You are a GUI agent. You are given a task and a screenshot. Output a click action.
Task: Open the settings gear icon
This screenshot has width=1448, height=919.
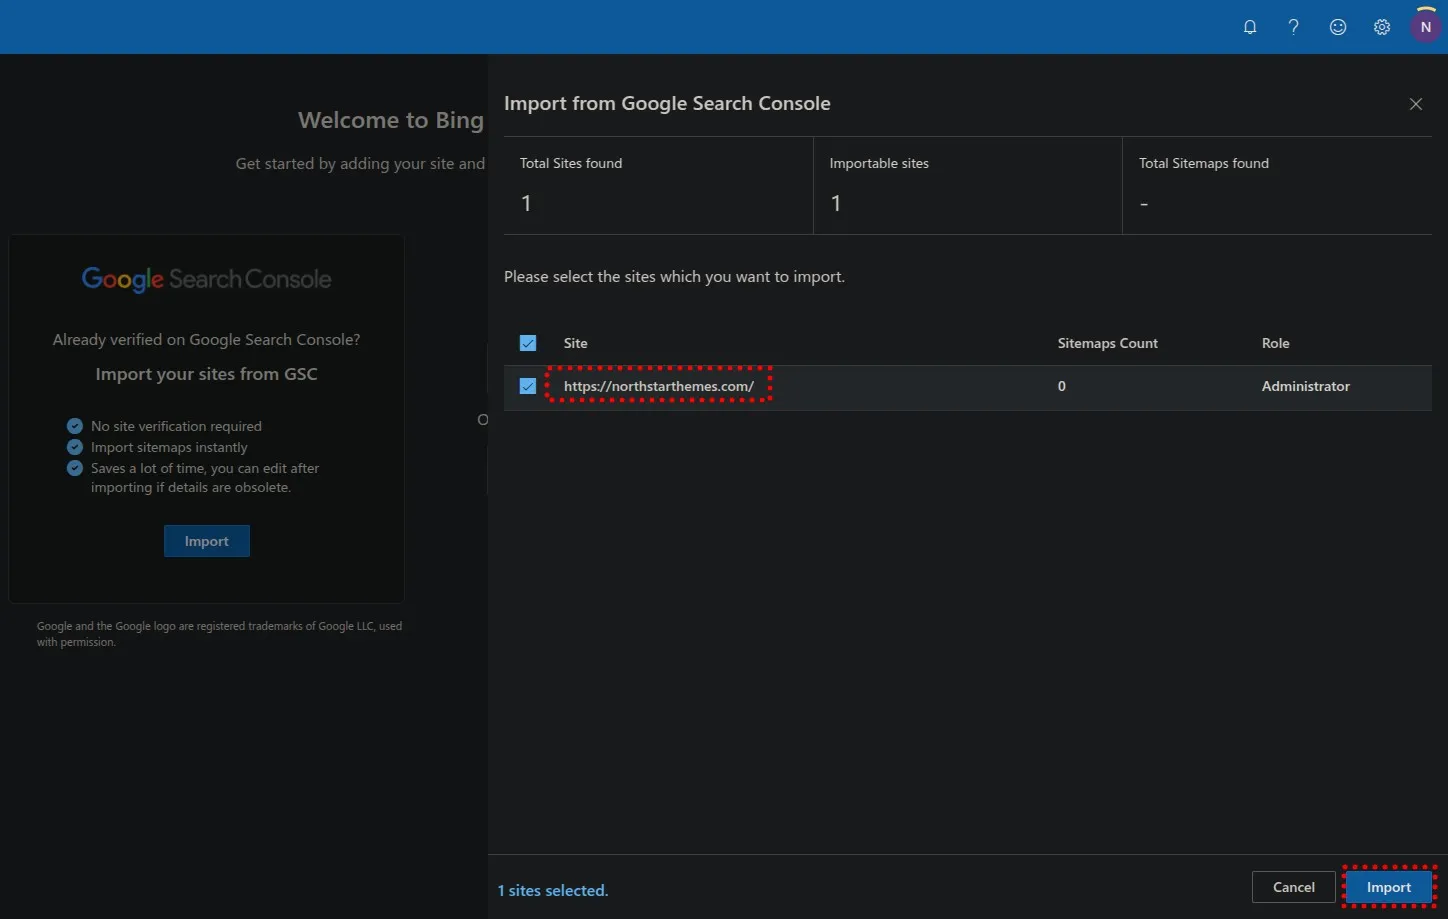pos(1382,27)
